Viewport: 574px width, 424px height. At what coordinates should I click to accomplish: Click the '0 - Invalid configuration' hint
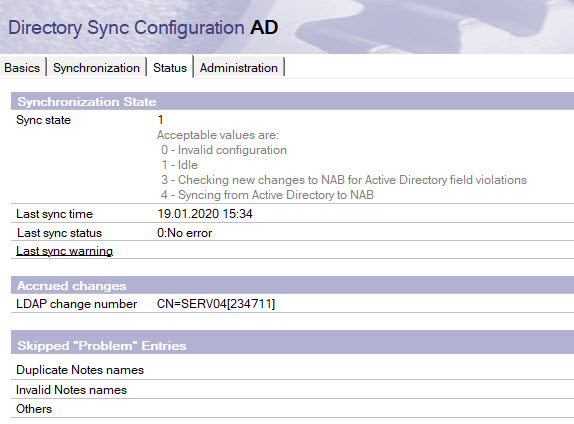224,150
